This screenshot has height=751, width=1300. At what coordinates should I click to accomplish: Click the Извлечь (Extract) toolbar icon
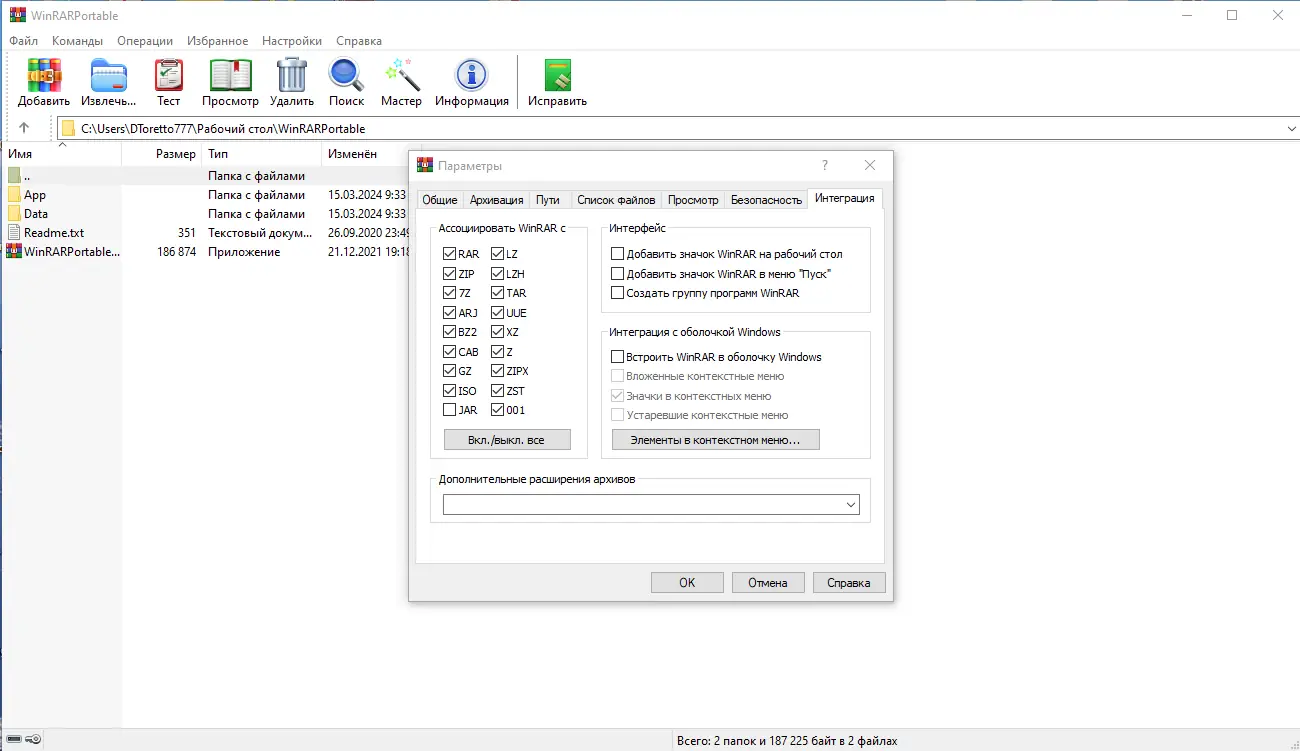[x=109, y=75]
